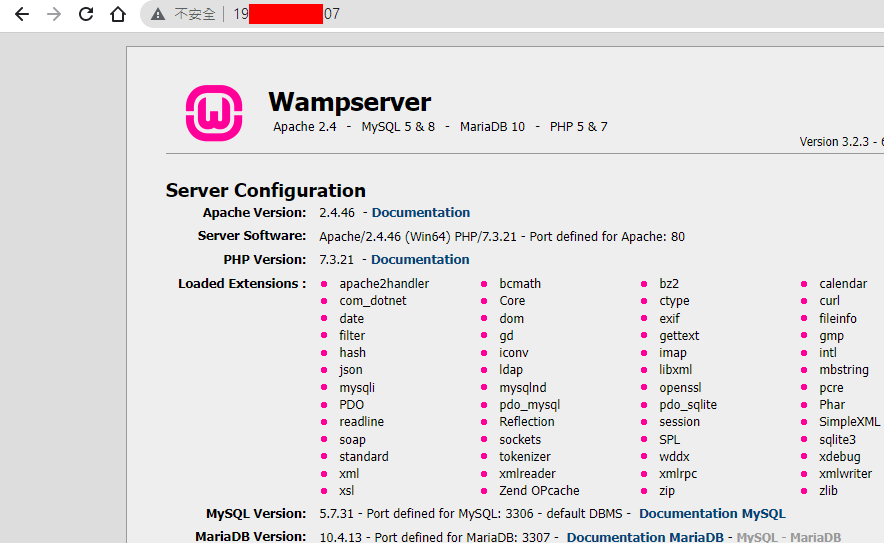The height and width of the screenshot is (543, 884).
Task: Click the ldap extension entry
Action: (511, 370)
